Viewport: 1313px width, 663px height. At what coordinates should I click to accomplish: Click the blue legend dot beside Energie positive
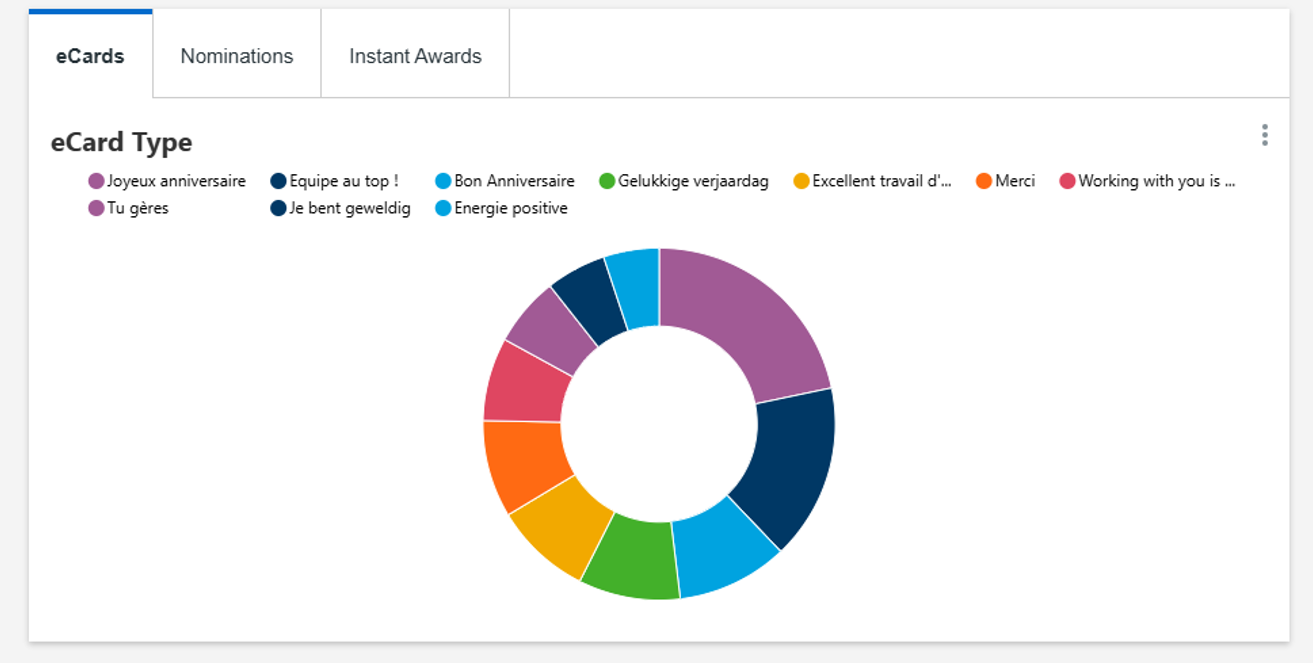coord(443,208)
